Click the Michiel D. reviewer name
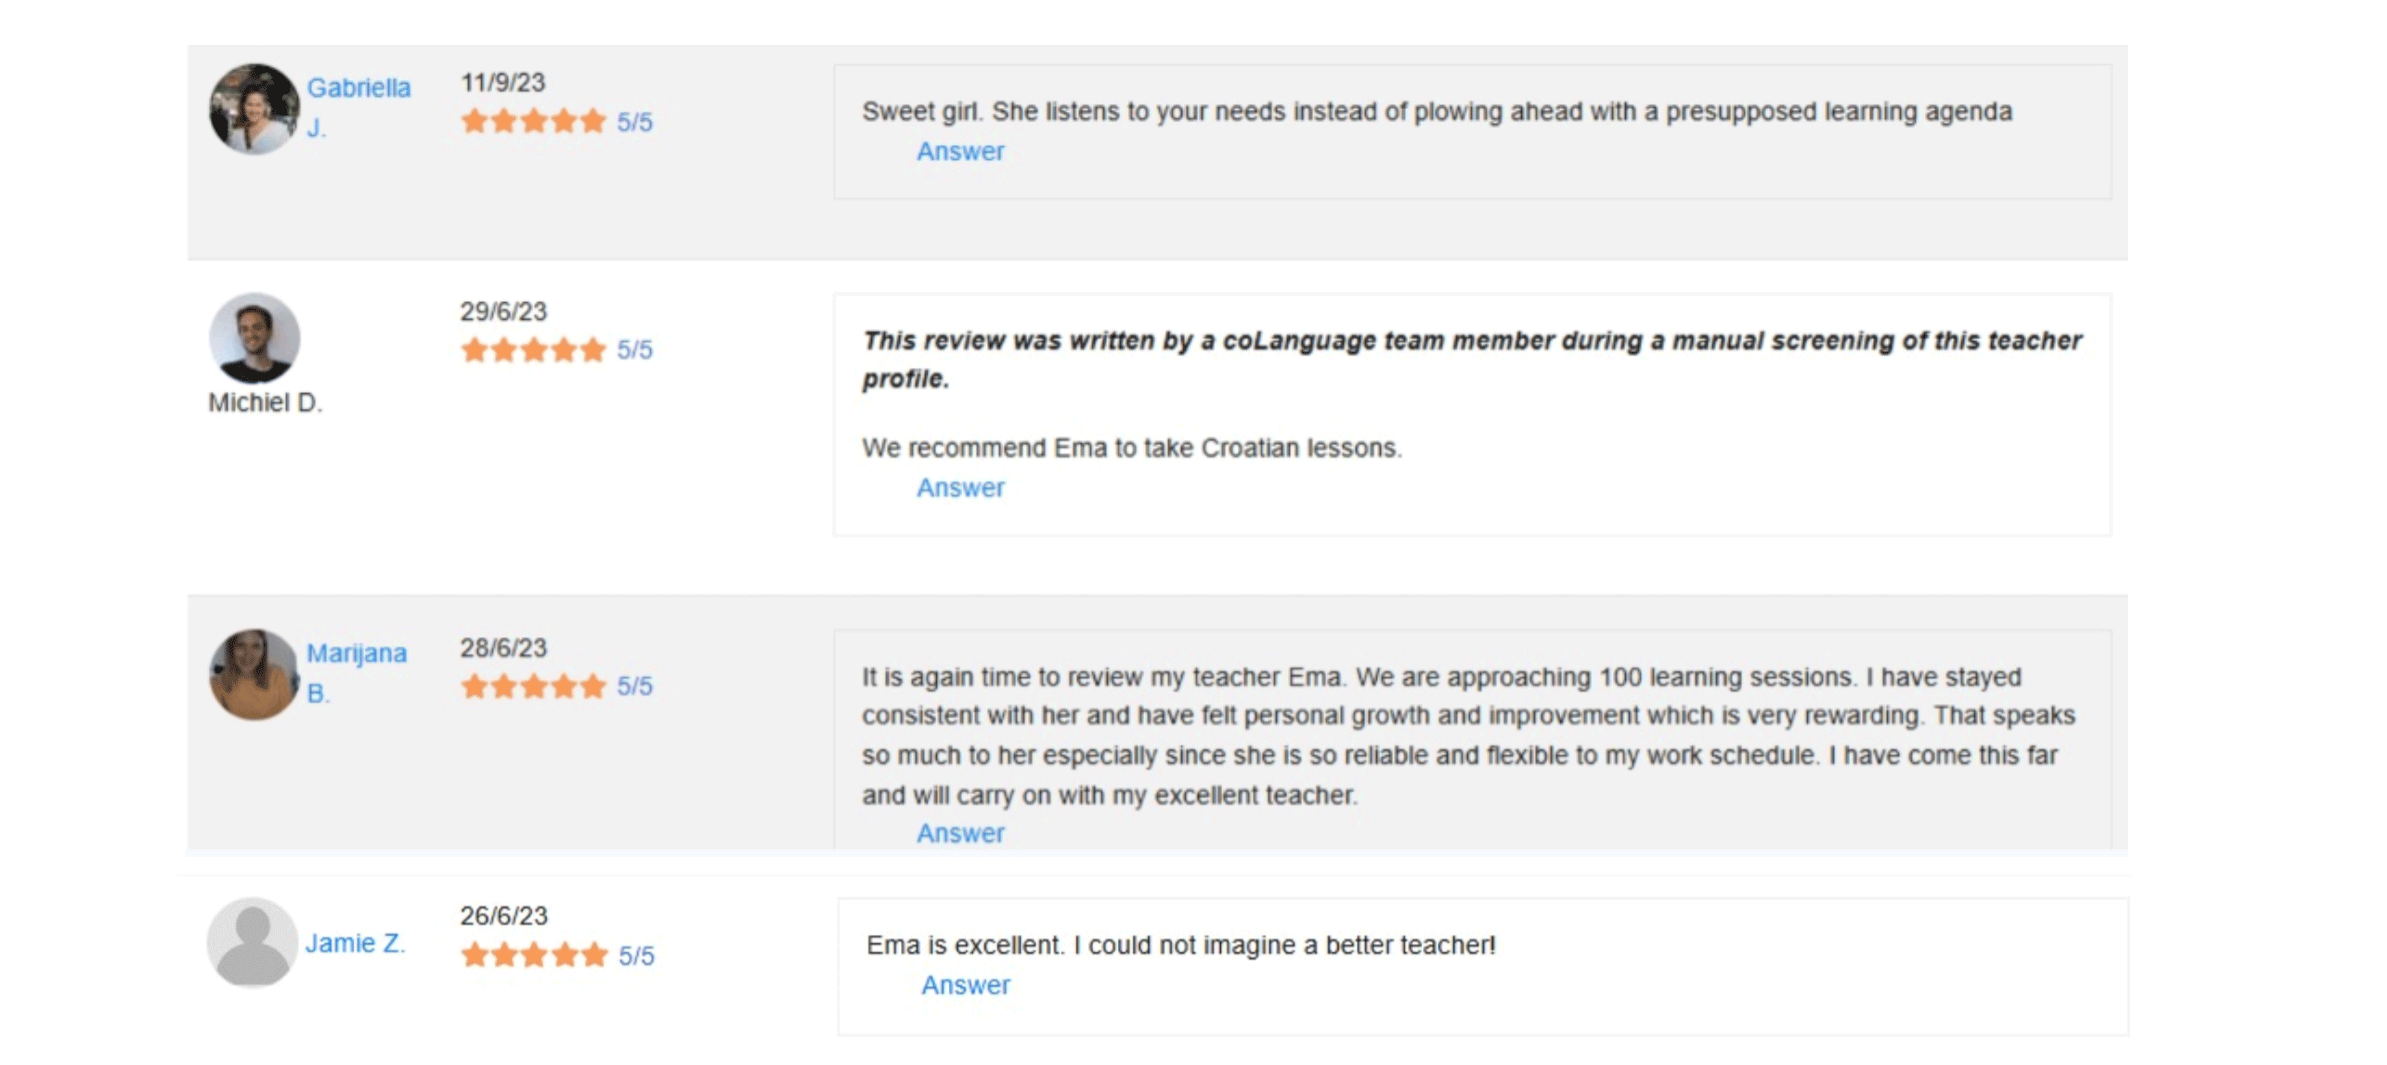Image resolution: width=2387 pixels, height=1065 pixels. click(x=265, y=402)
